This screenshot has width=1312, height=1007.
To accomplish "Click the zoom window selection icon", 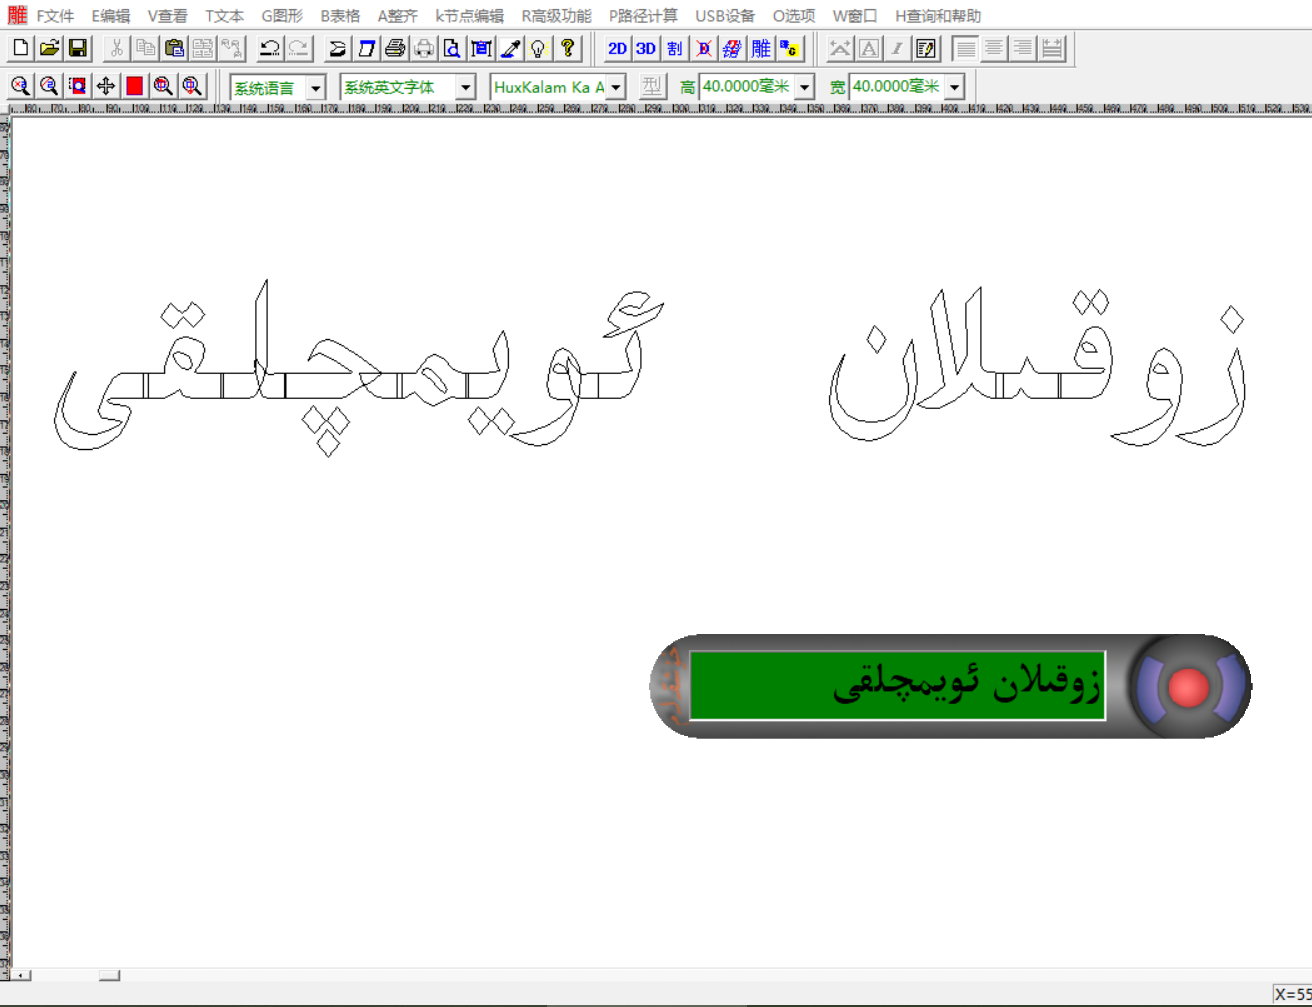I will 78,86.
